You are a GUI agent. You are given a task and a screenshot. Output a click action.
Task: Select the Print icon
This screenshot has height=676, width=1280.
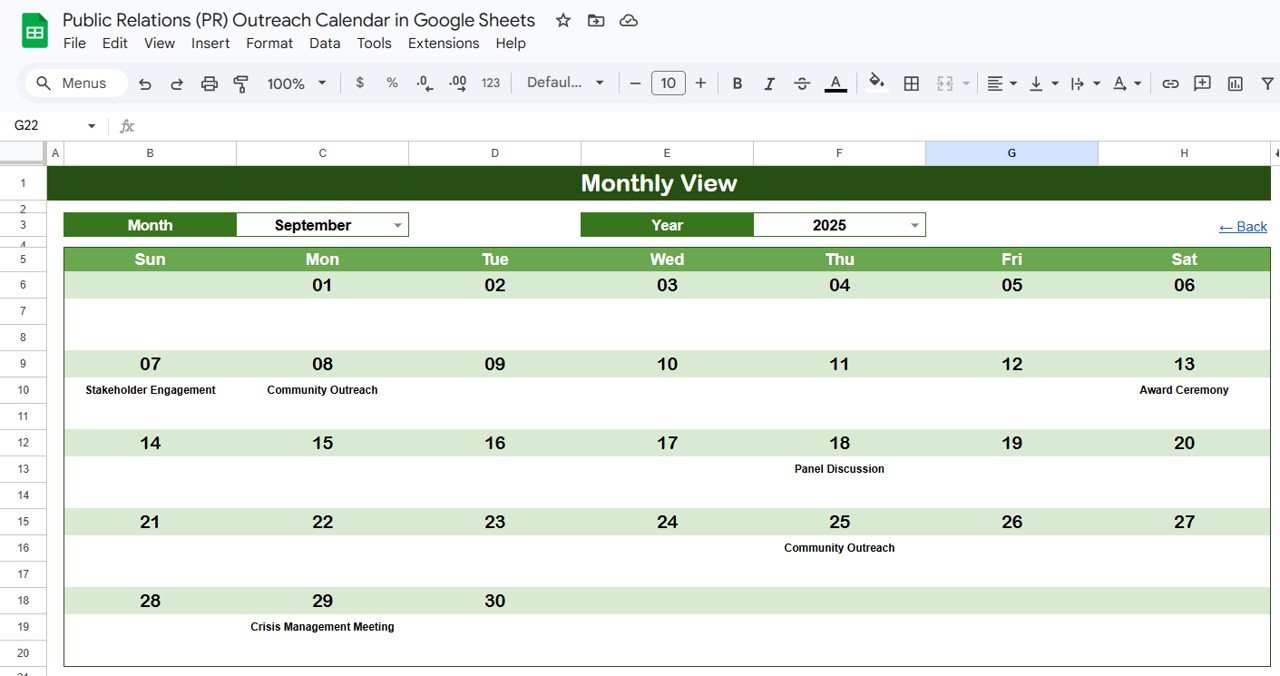click(x=209, y=83)
